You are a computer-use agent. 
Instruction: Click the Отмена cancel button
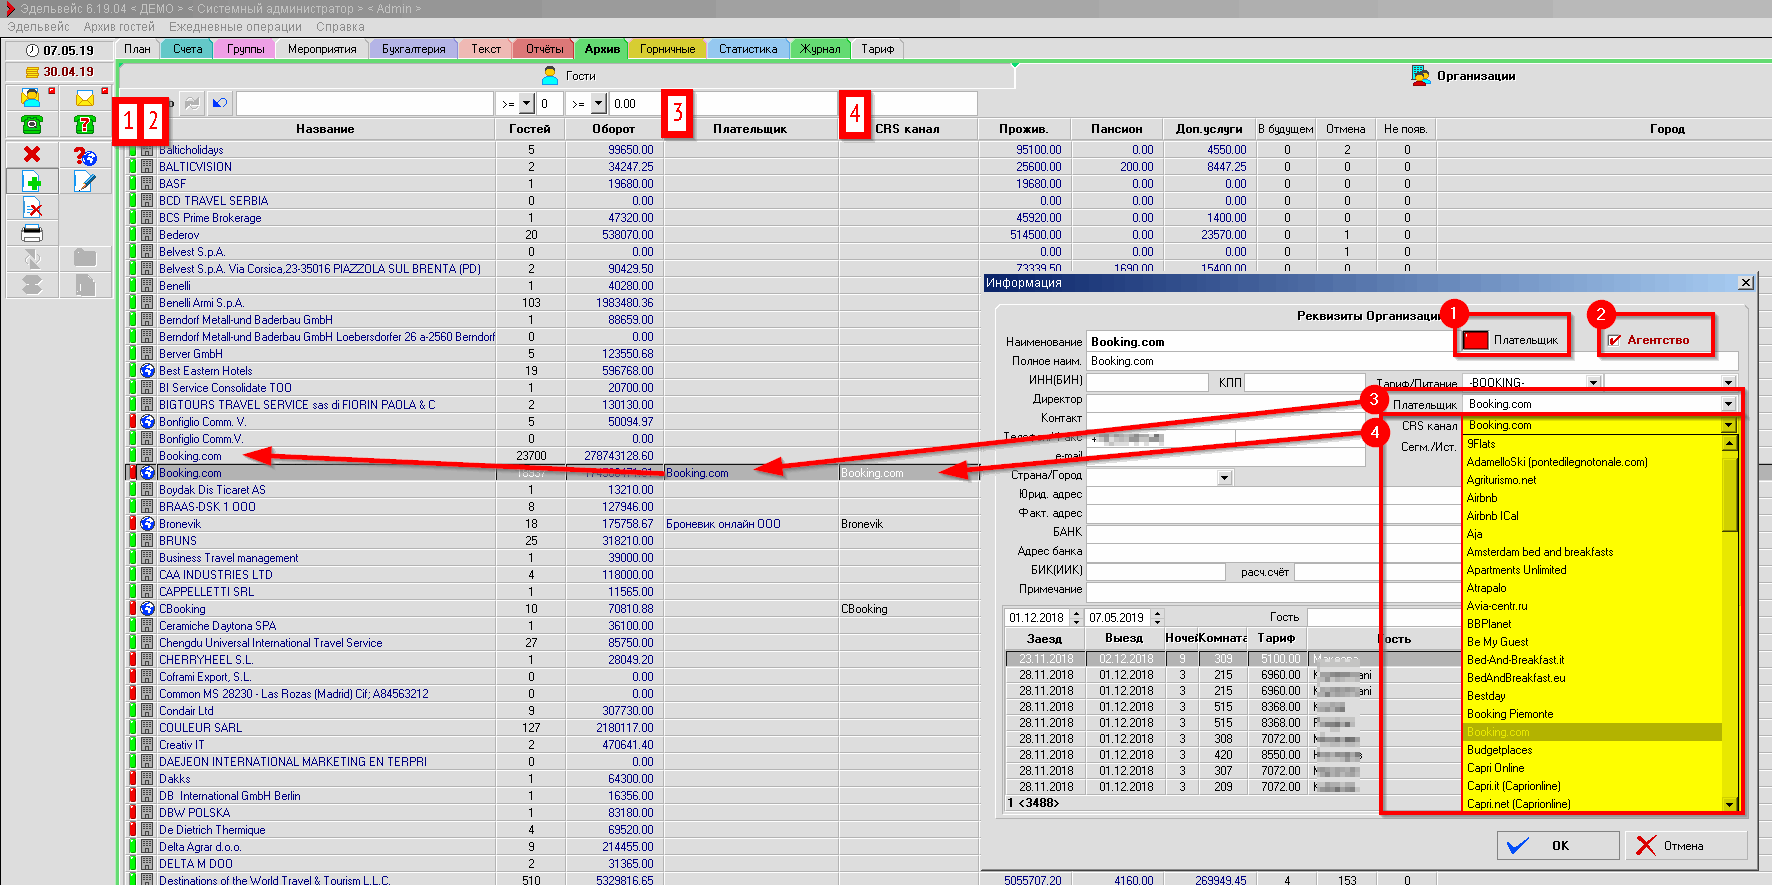pyautogui.click(x=1685, y=846)
